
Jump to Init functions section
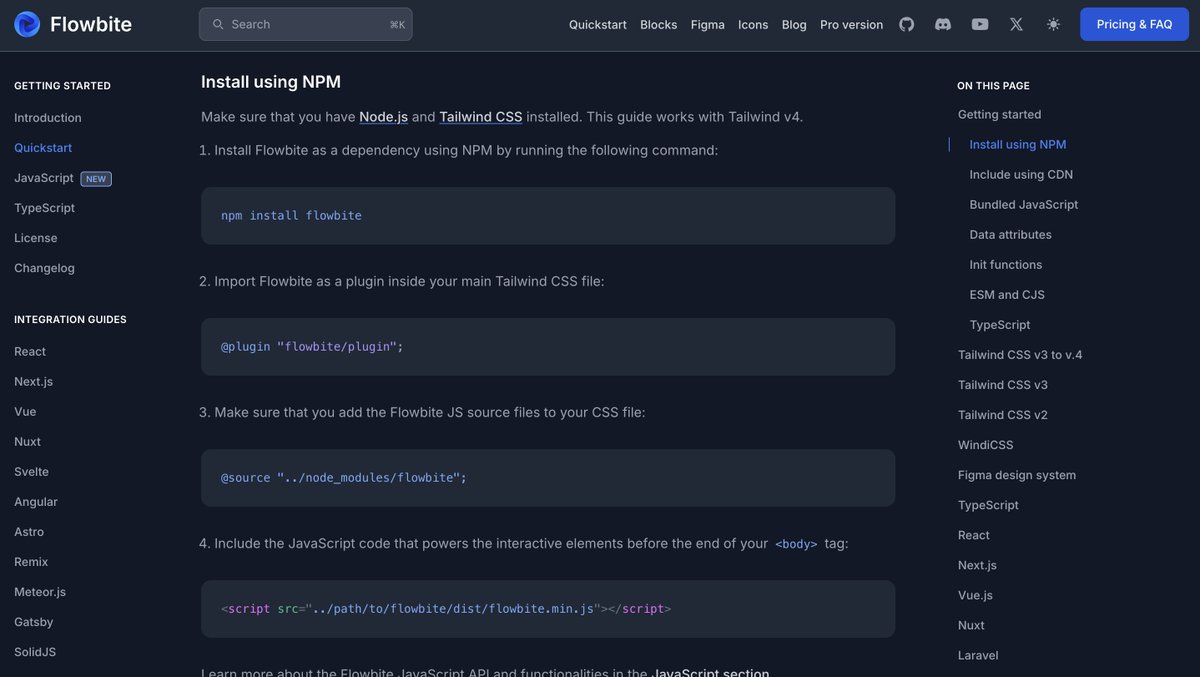click(1006, 265)
